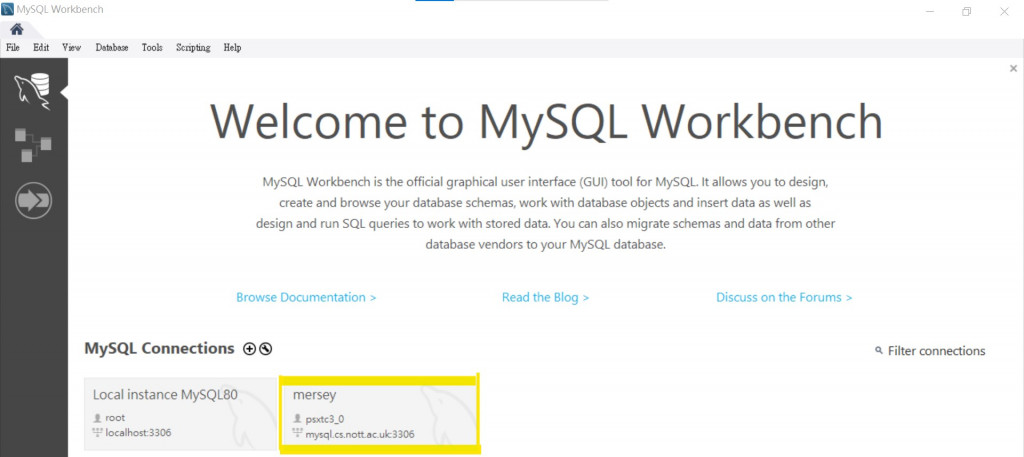Select the MySQL connections dolphin sidebar icon

click(x=33, y=91)
